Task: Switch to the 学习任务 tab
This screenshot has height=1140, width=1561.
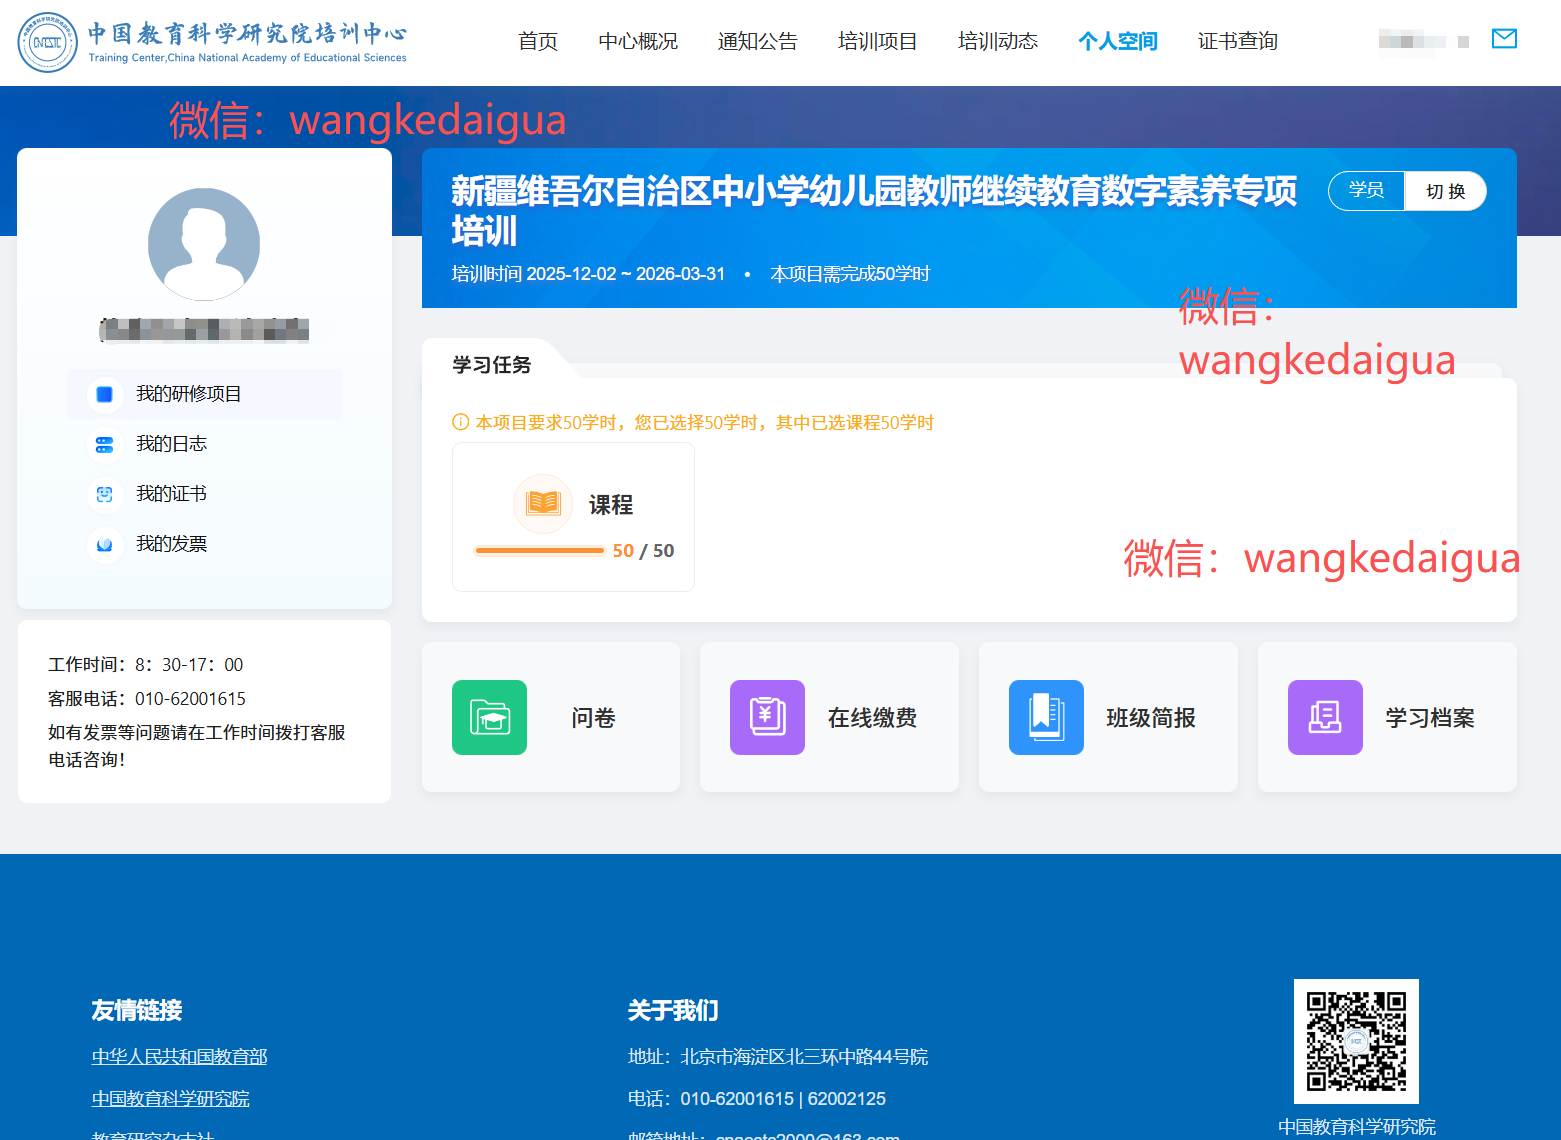Action: click(x=492, y=365)
